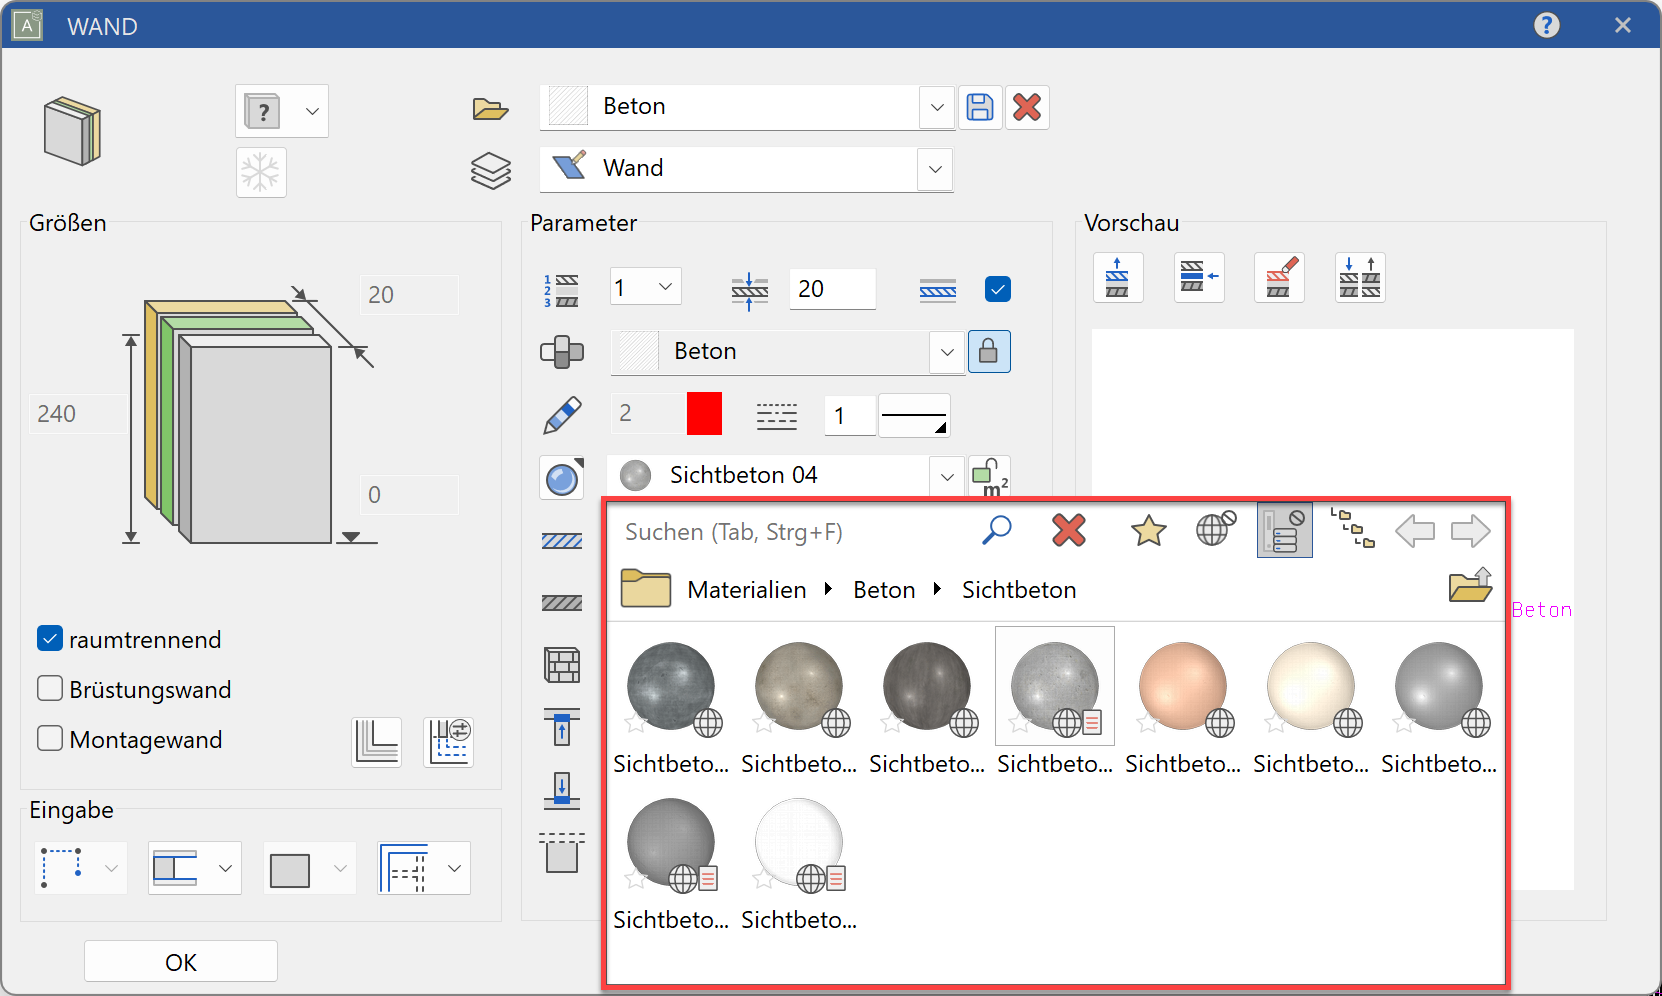Image resolution: width=1662 pixels, height=996 pixels.
Task: Click the lock icon beside Beton material
Action: (988, 351)
